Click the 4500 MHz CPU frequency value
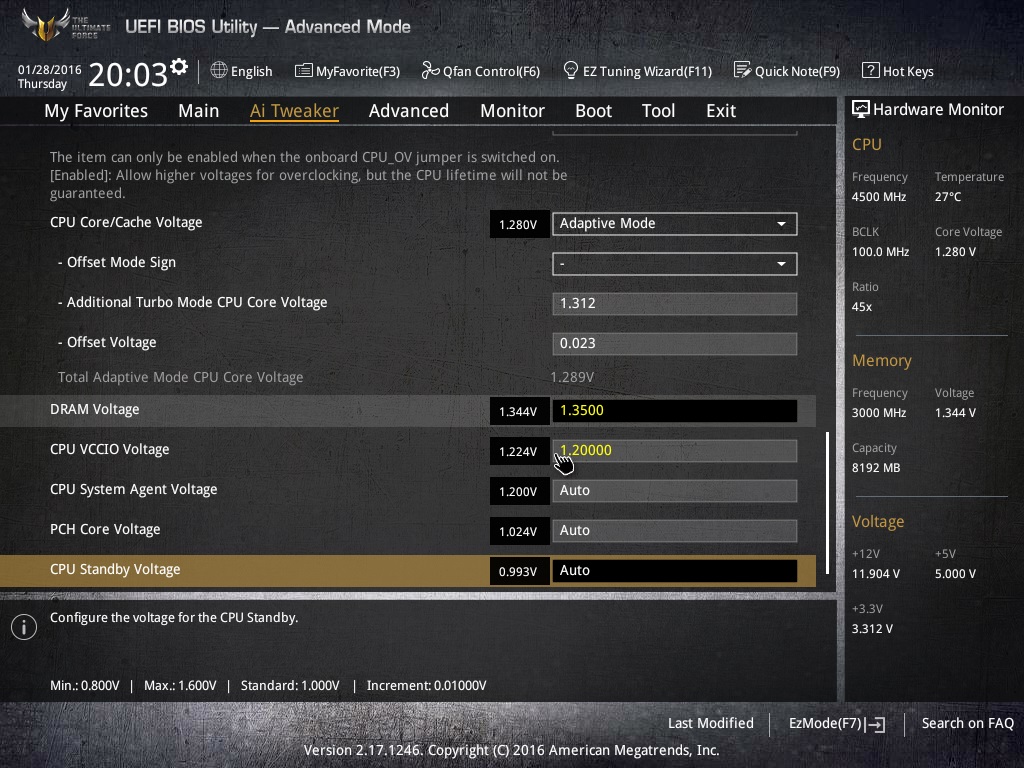The height and width of the screenshot is (768, 1024). (x=878, y=197)
